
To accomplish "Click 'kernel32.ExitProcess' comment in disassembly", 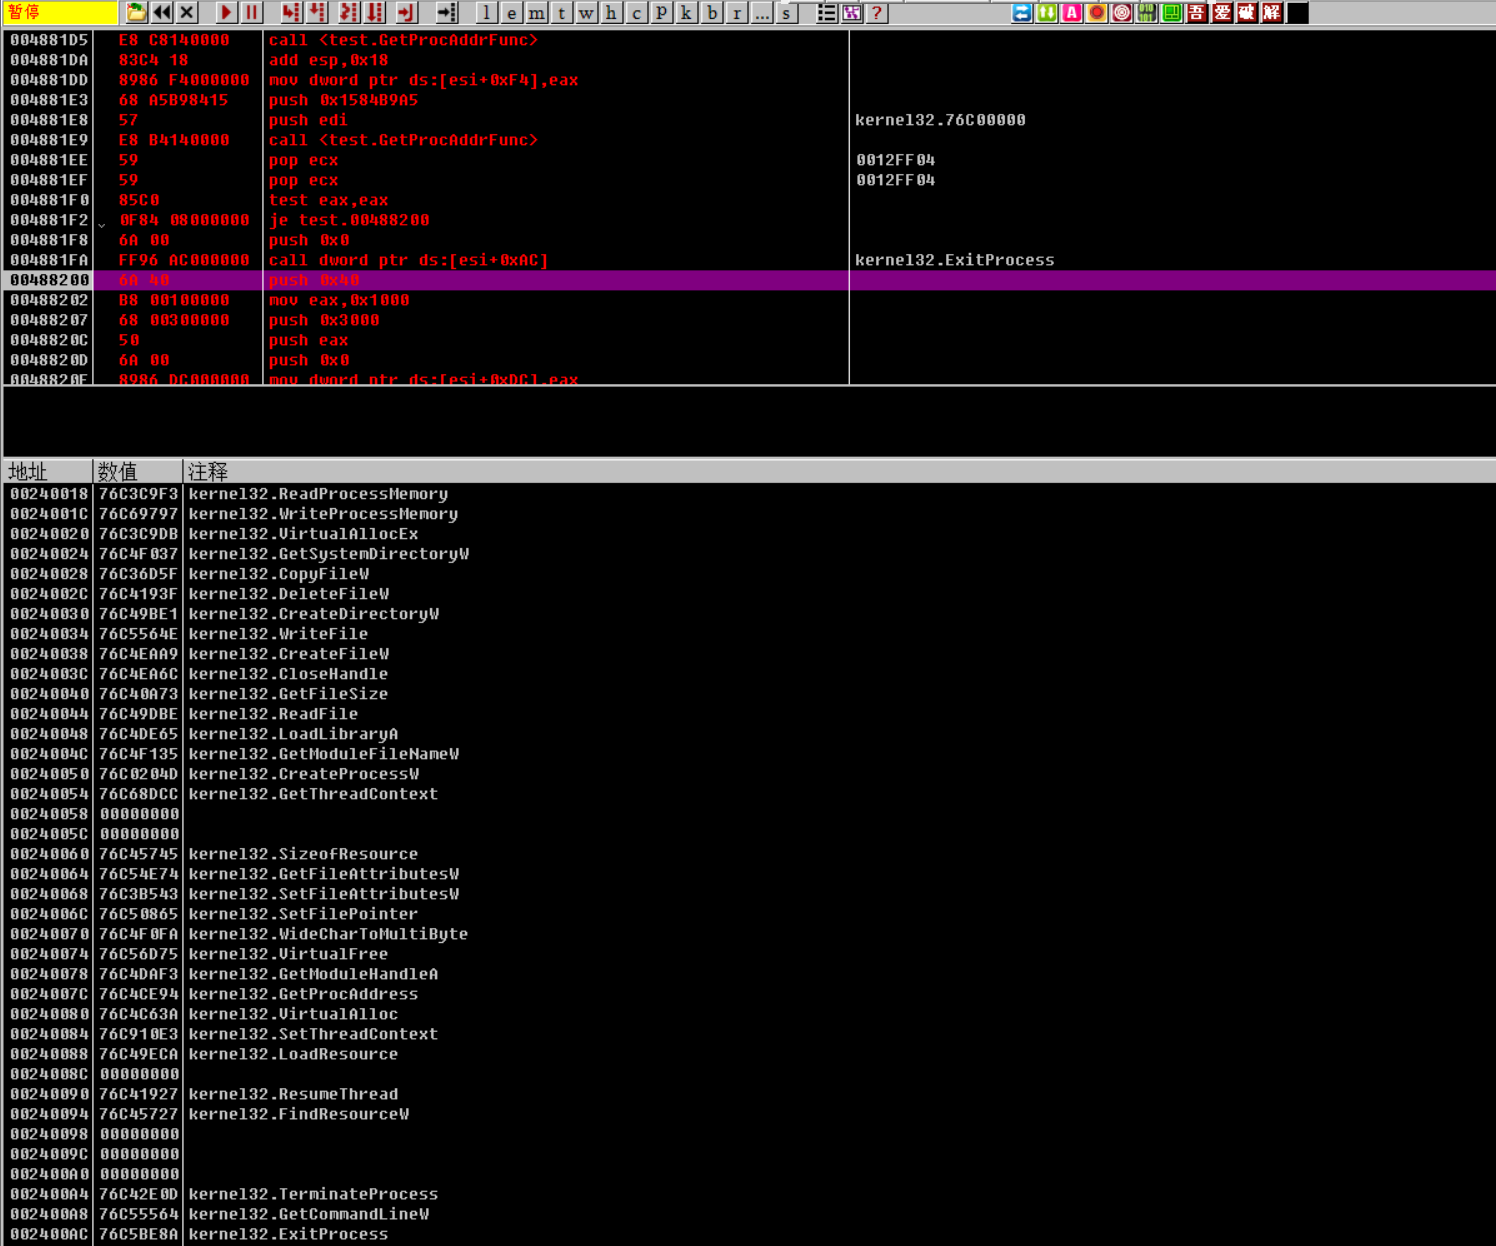I will pos(955,260).
